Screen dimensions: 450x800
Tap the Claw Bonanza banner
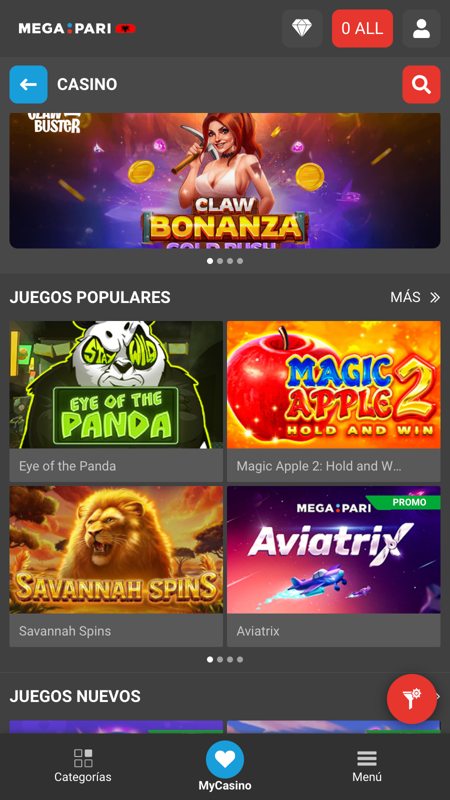(x=225, y=181)
